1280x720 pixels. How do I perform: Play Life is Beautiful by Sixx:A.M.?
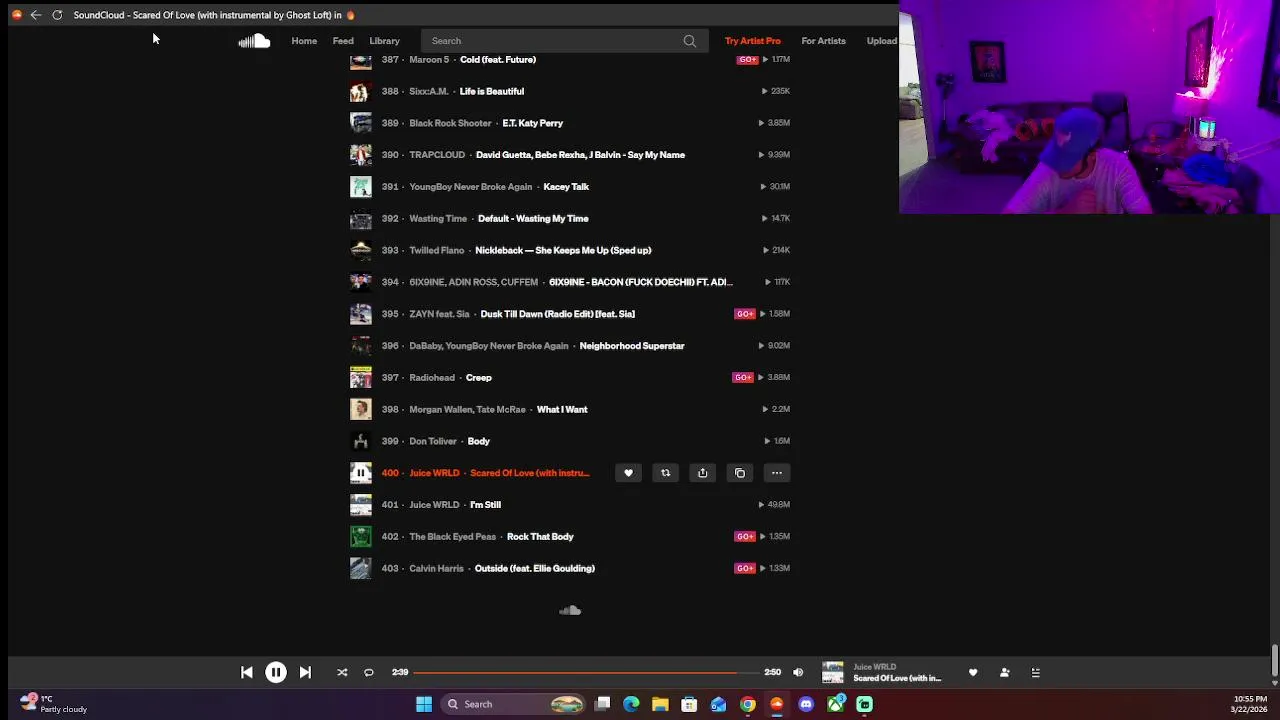pos(492,91)
